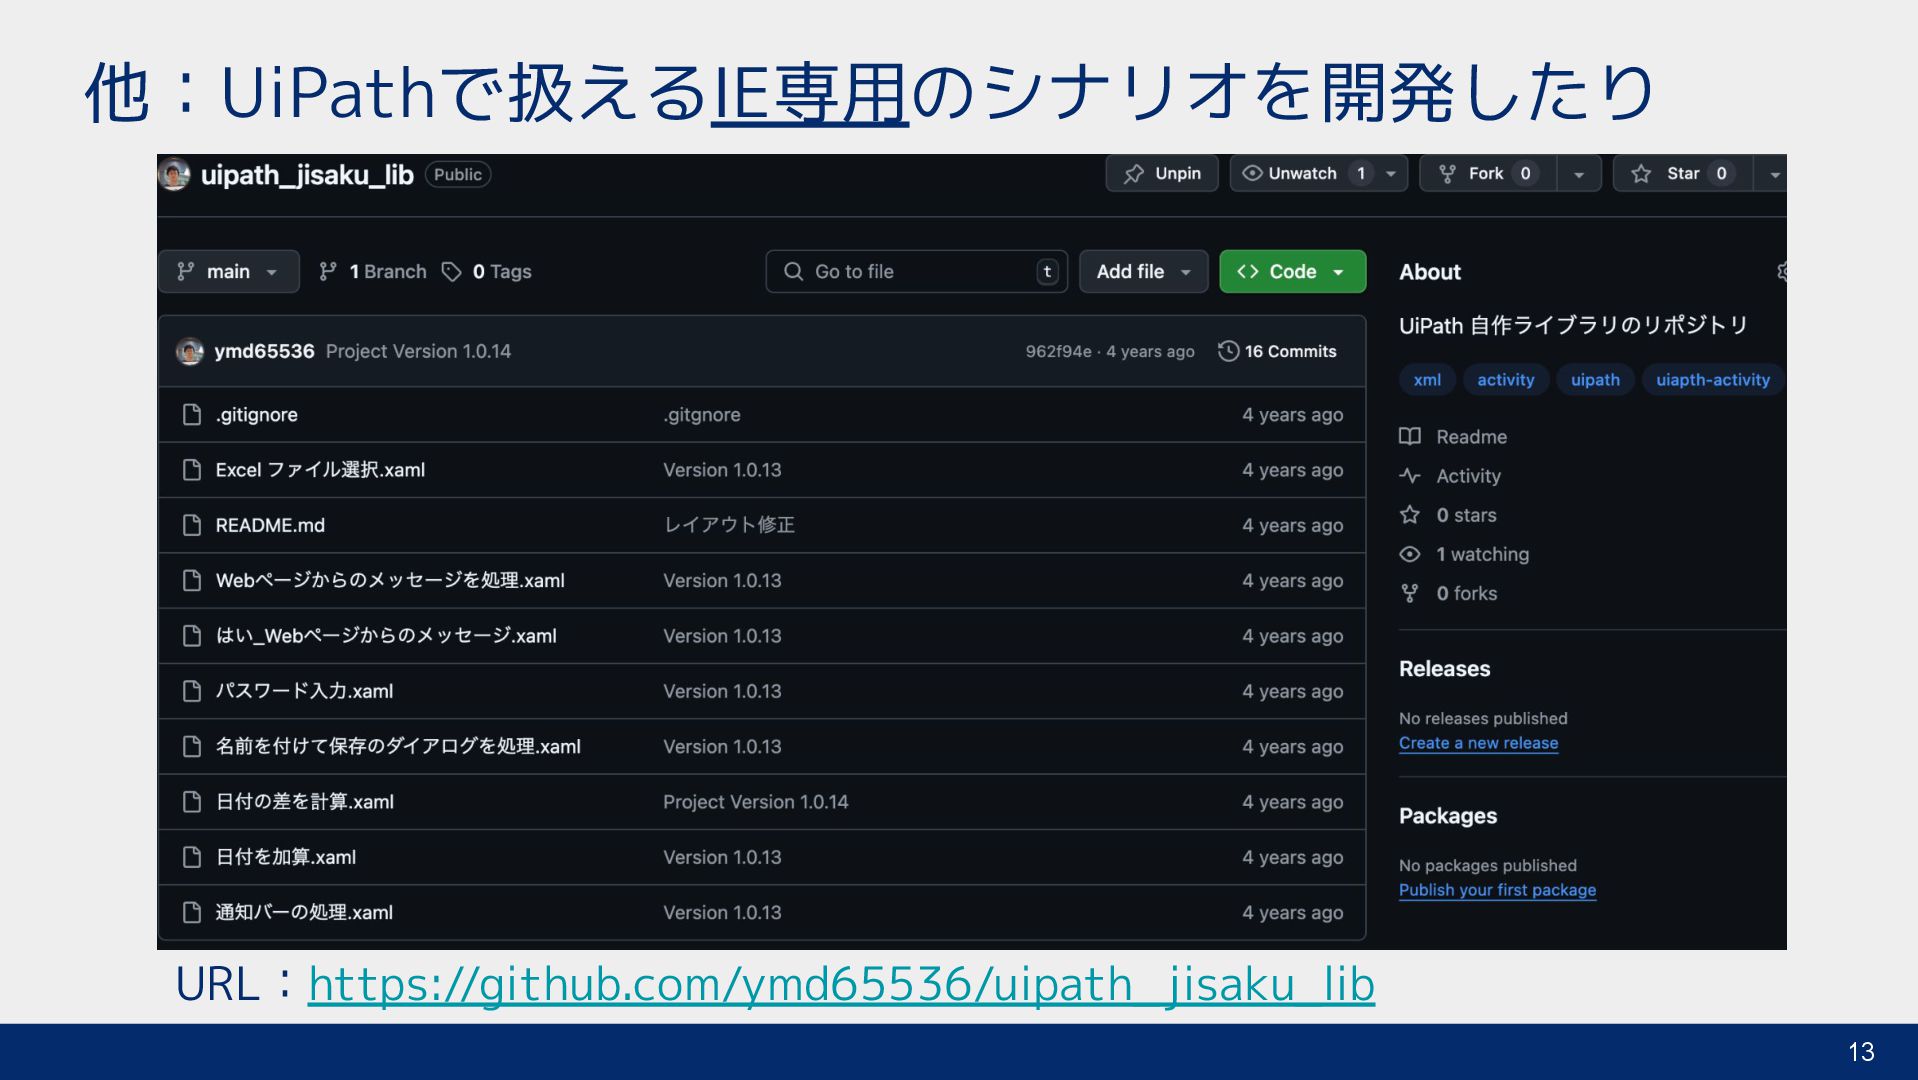Click the eye icon beside 1 watching
This screenshot has width=1918, height=1080.
point(1410,554)
